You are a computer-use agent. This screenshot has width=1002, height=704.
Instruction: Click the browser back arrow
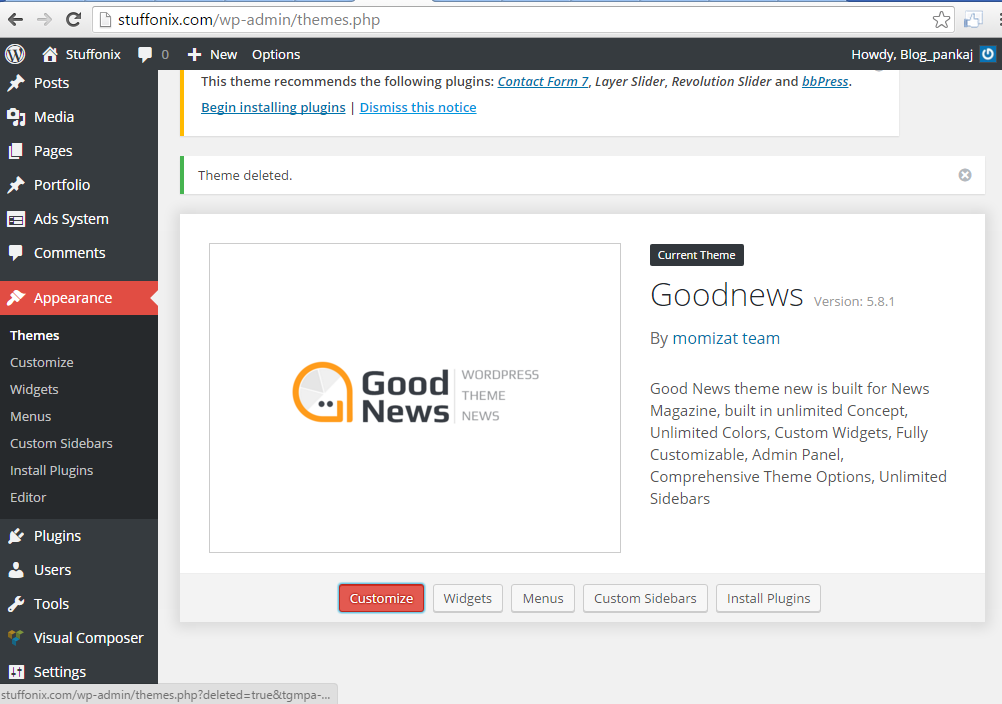15,20
